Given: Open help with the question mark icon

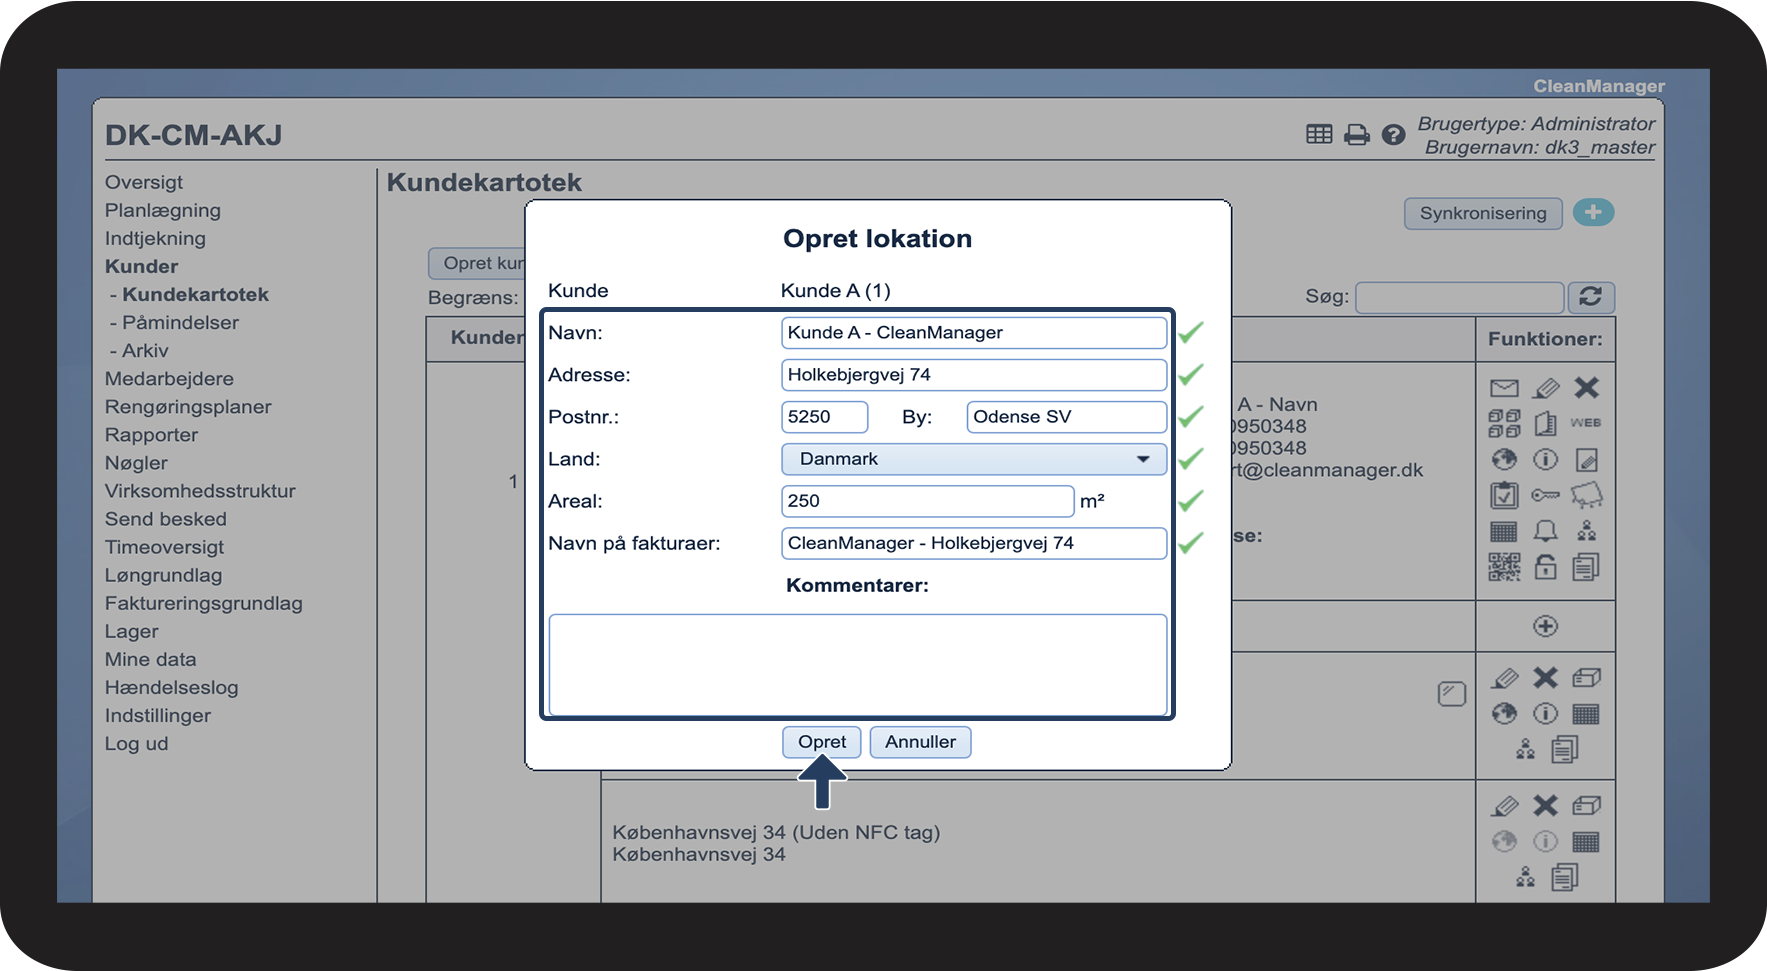Looking at the screenshot, I should (1393, 135).
